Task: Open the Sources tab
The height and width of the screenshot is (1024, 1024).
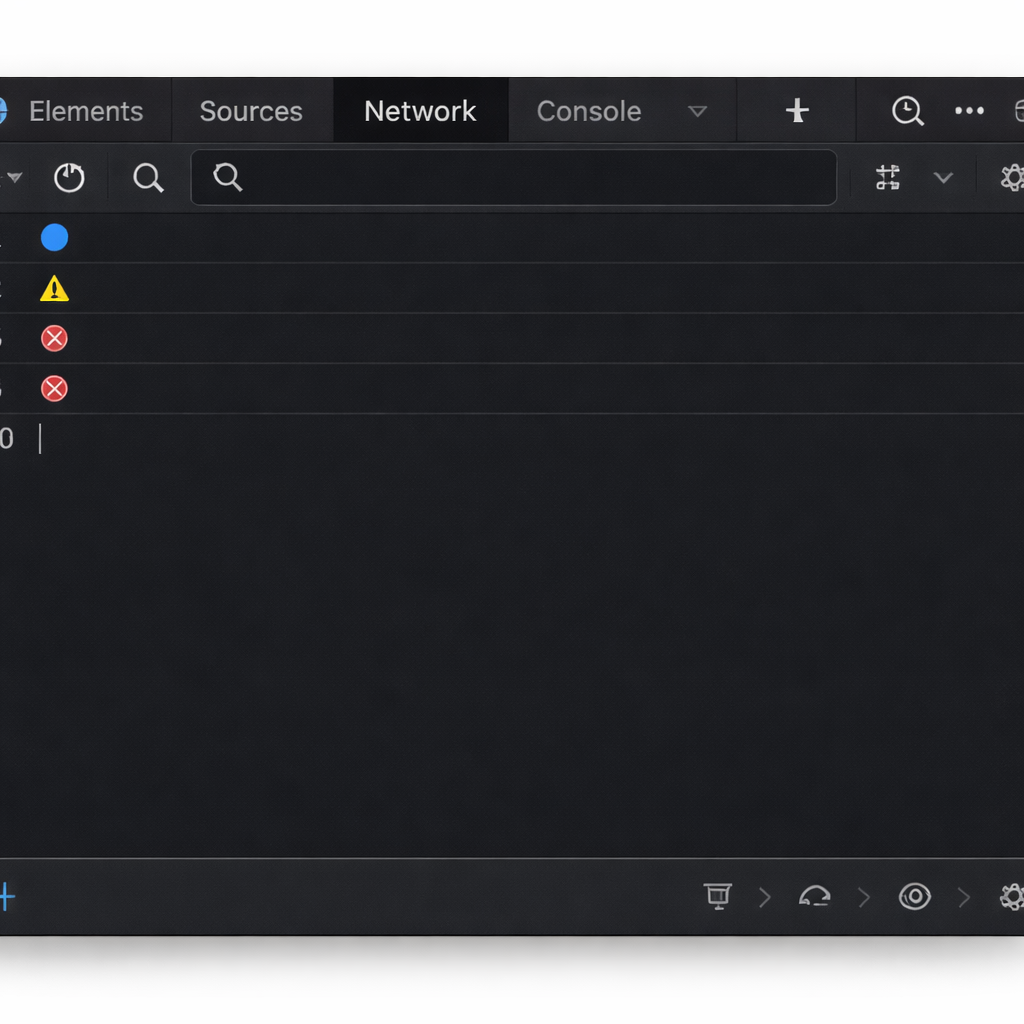Action: pos(250,111)
